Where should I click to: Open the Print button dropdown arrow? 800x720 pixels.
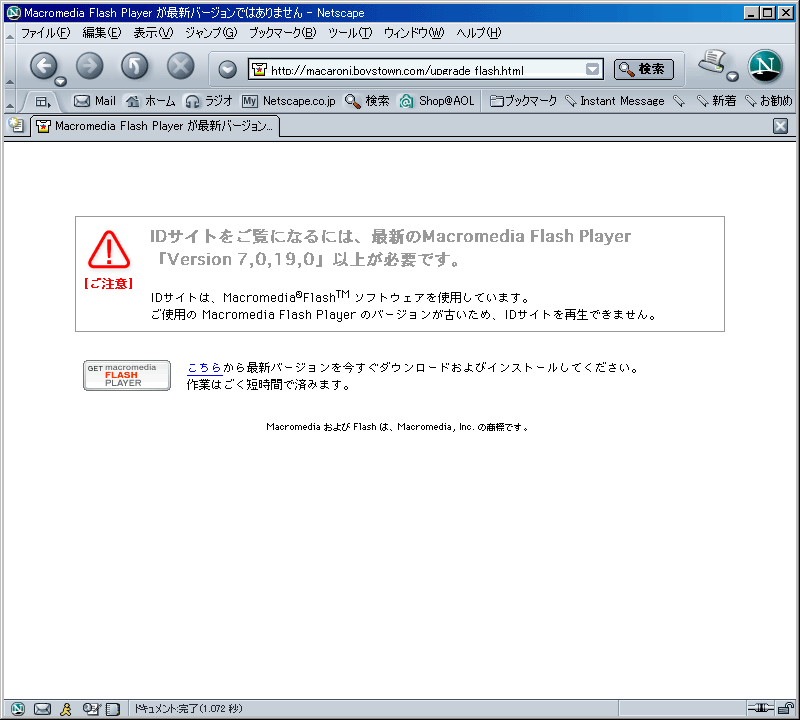tap(733, 77)
